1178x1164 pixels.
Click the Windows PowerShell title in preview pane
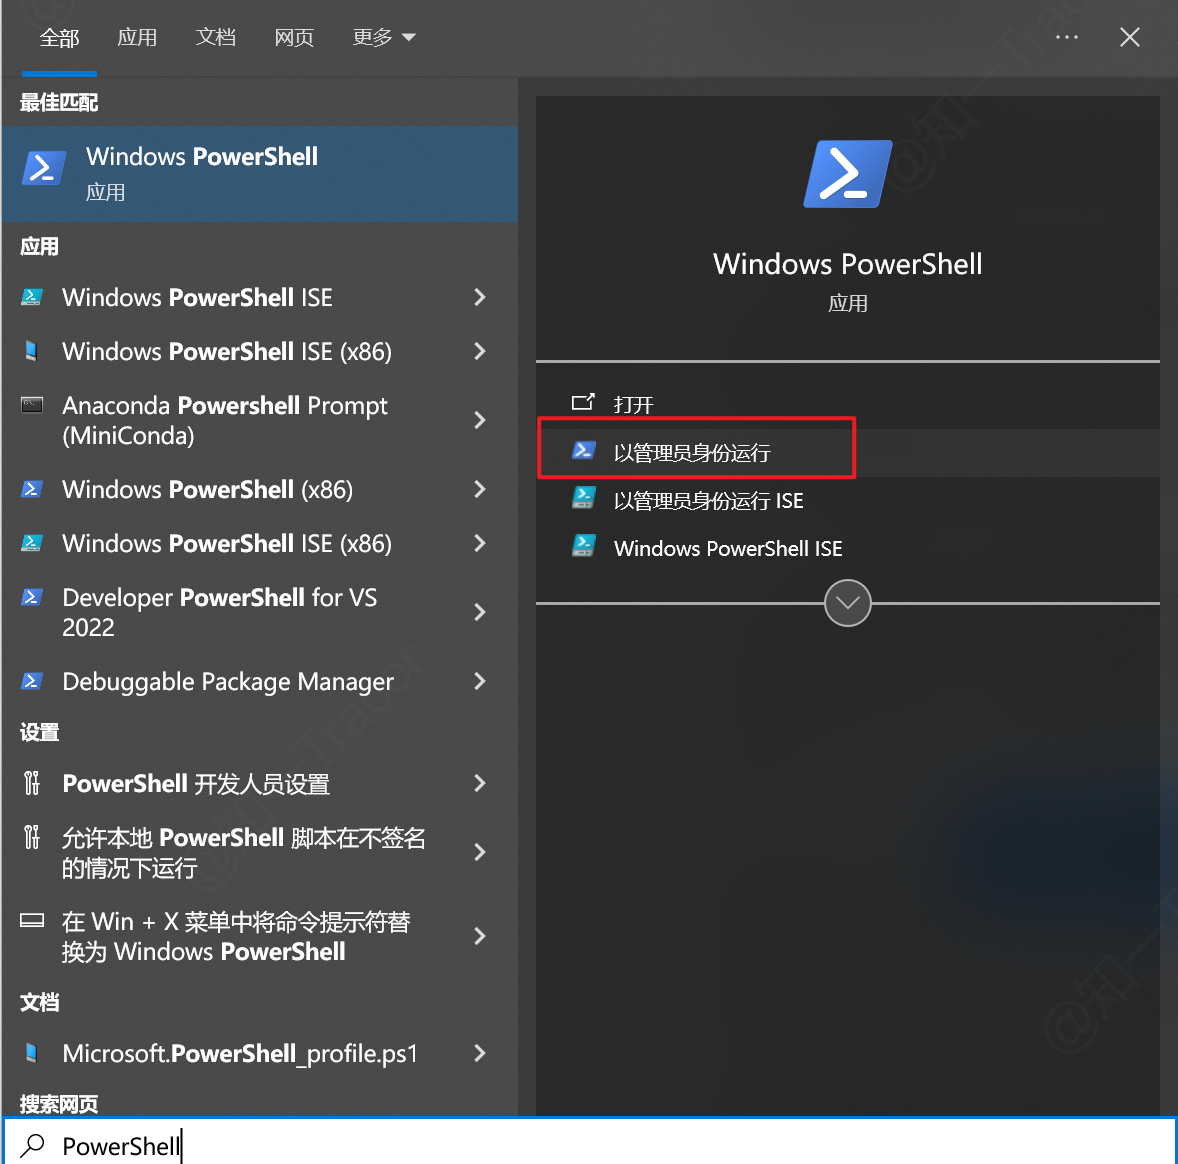(x=847, y=264)
